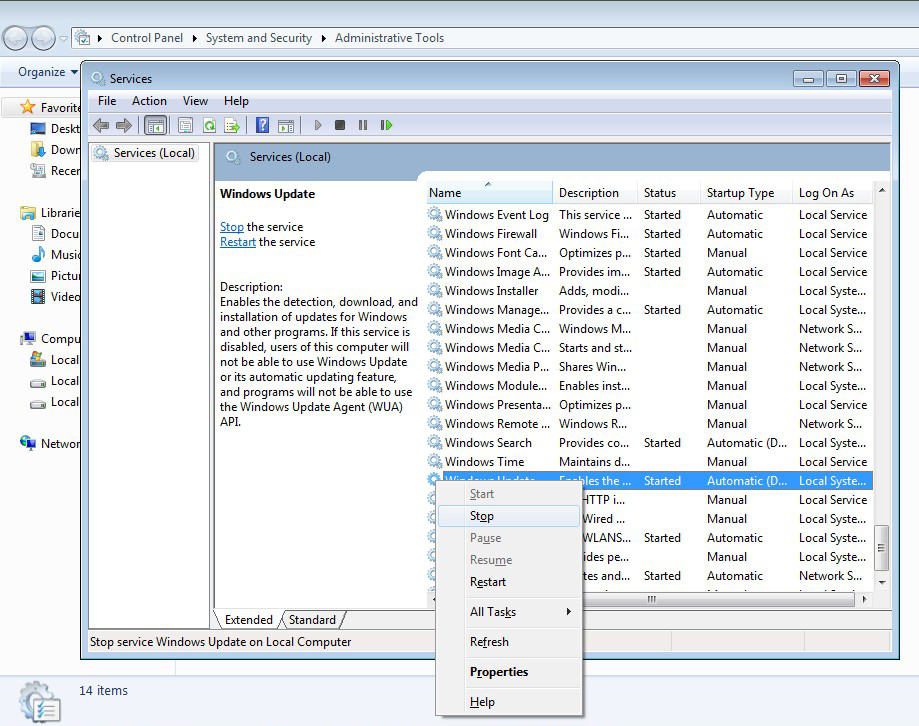Screen dimensions: 919x726
Task: Click the horizontal scrollbar right arrow
Action: 864,599
